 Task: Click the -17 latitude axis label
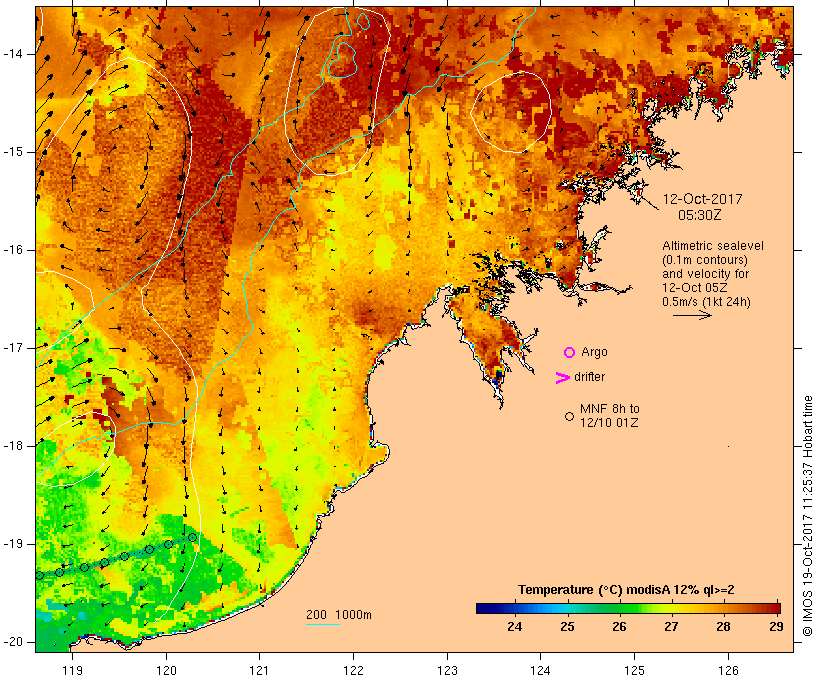[x=12, y=348]
